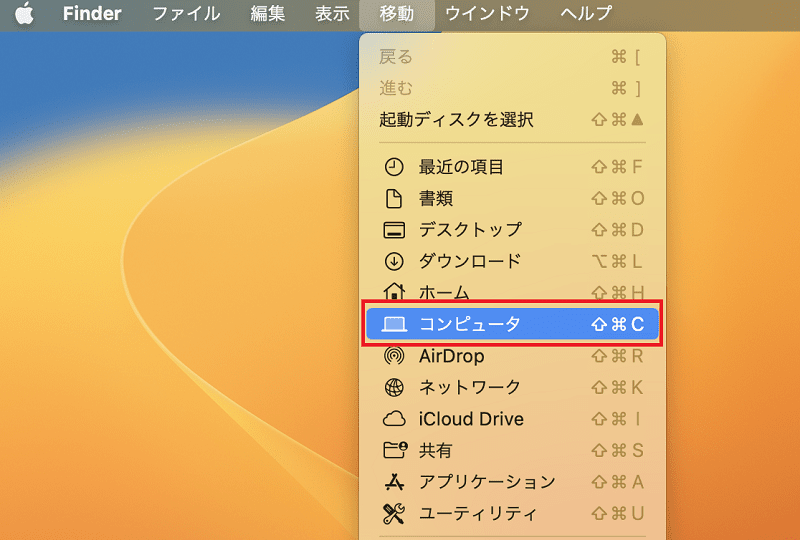
Task: Select アプリケーション text entry
Action: (x=487, y=482)
